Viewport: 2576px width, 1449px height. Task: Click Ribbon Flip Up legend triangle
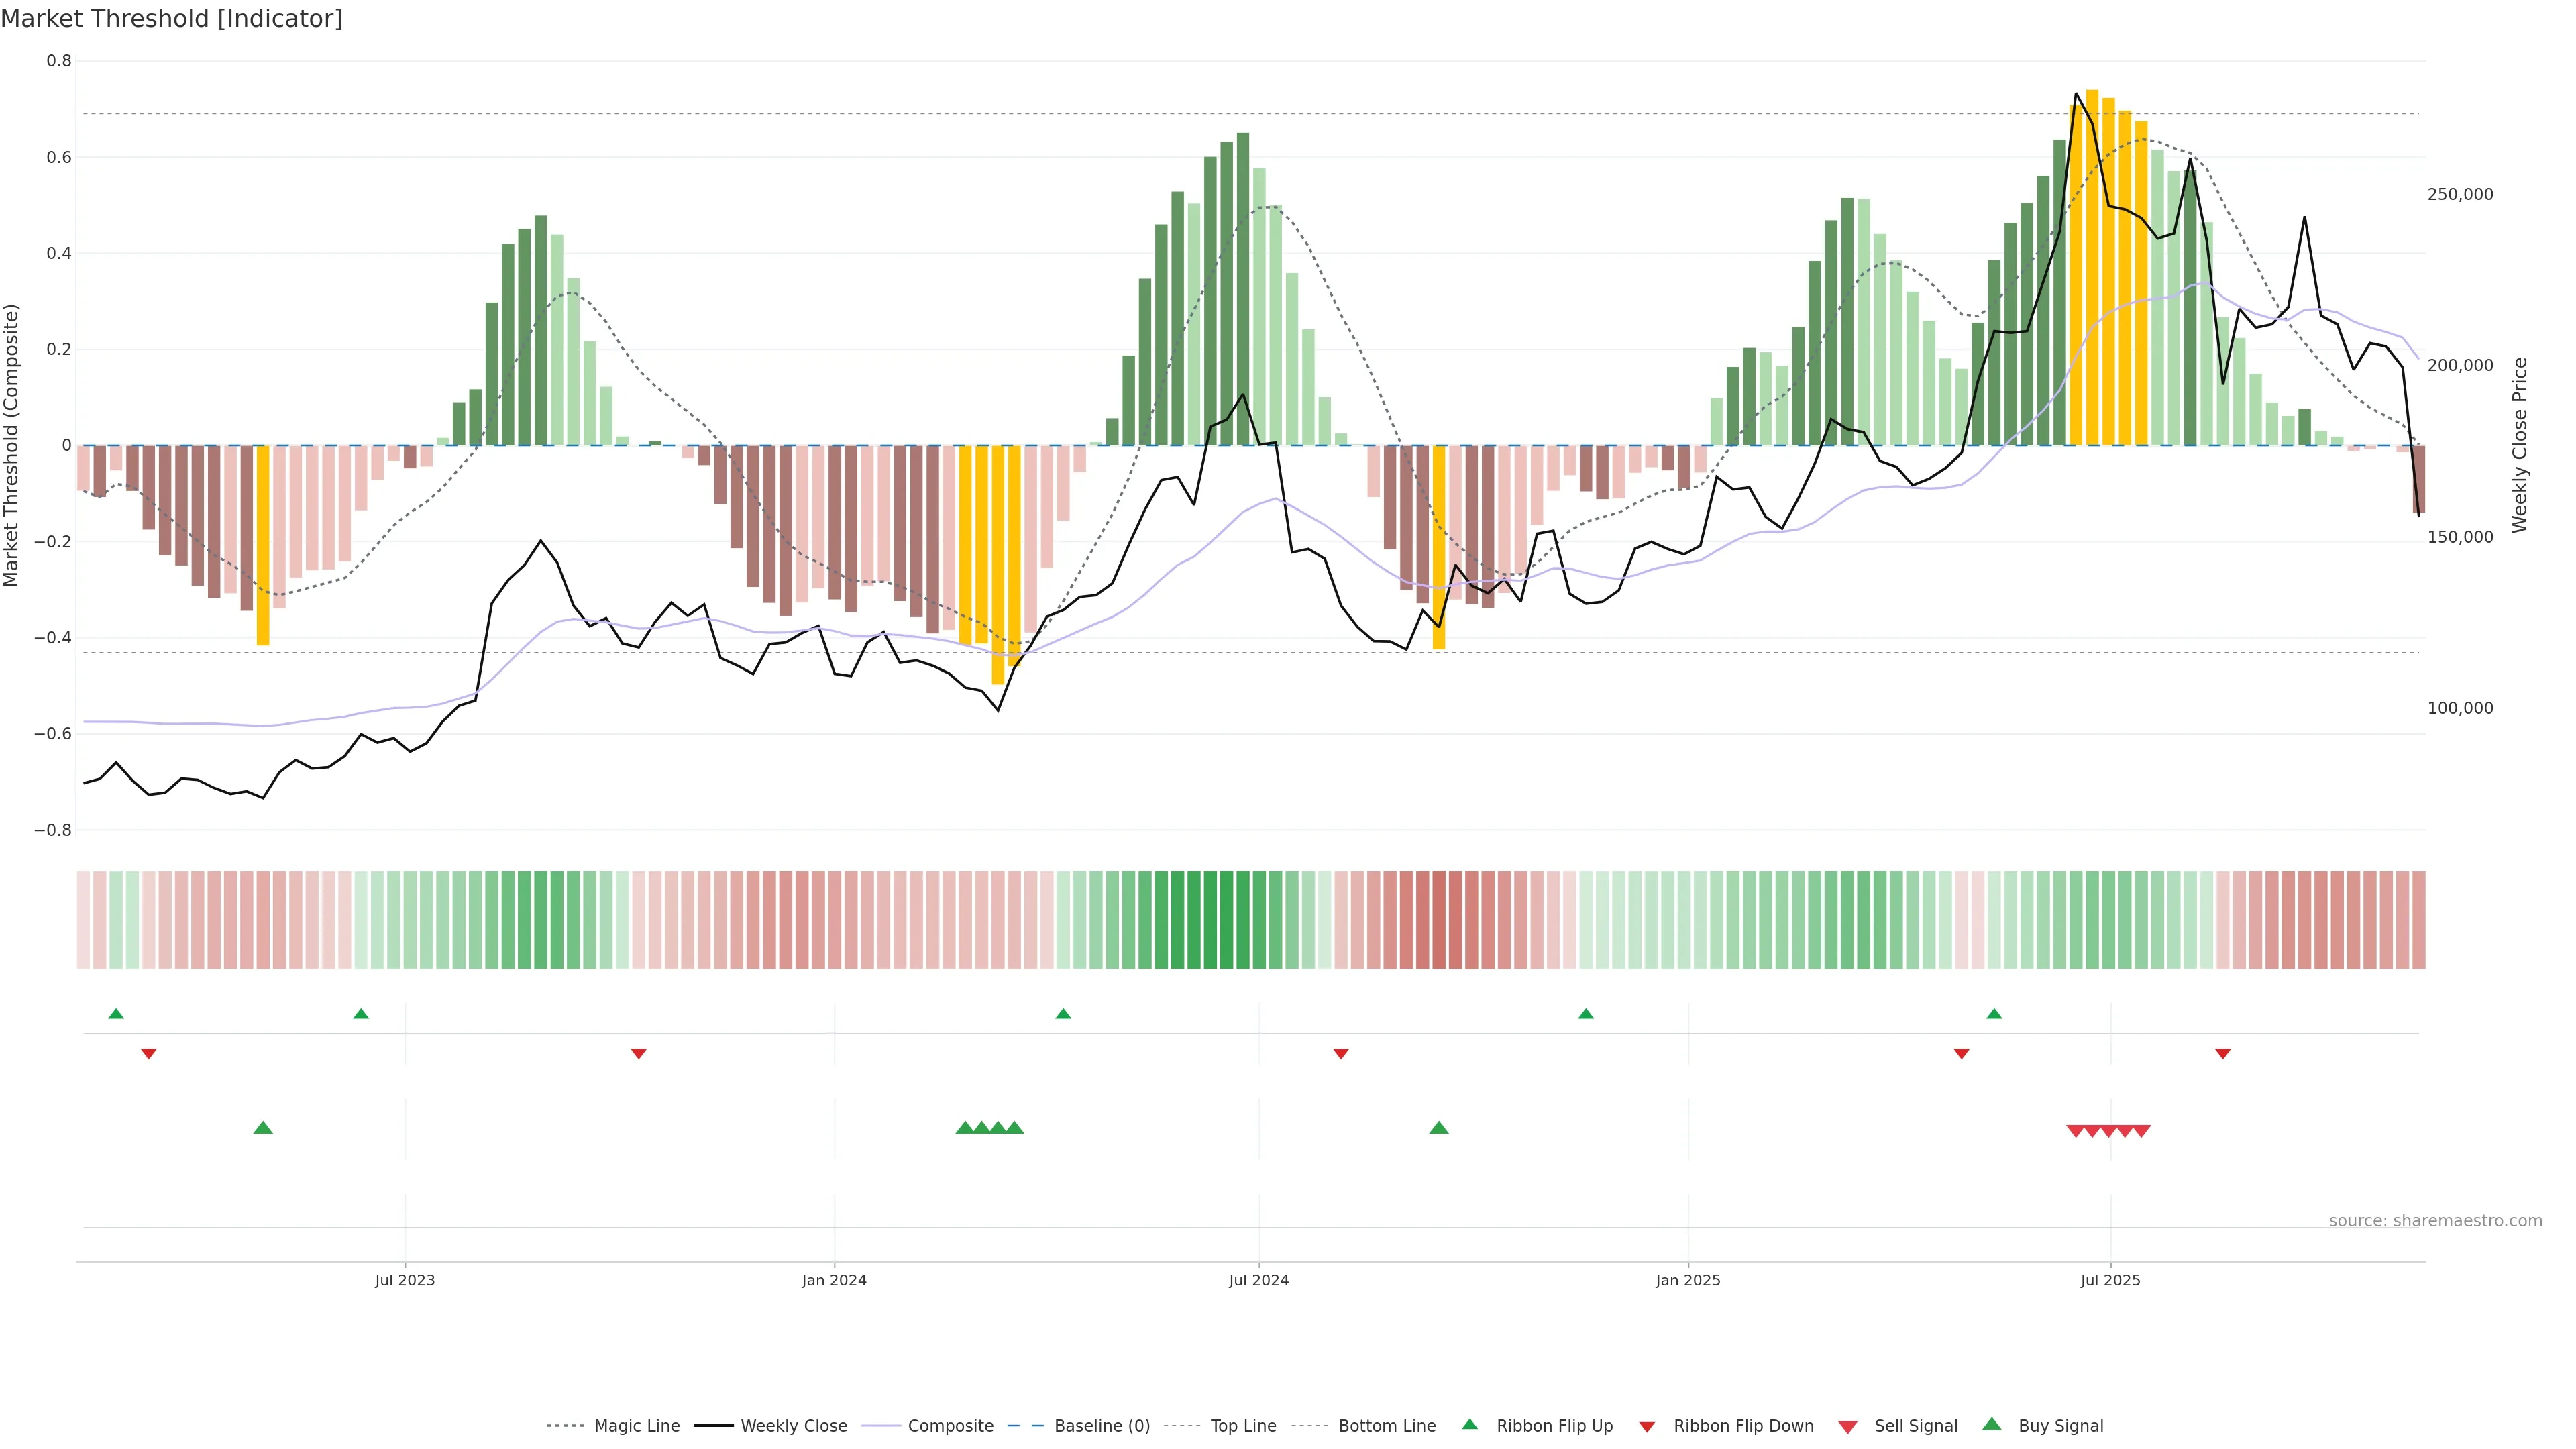(x=1469, y=1424)
